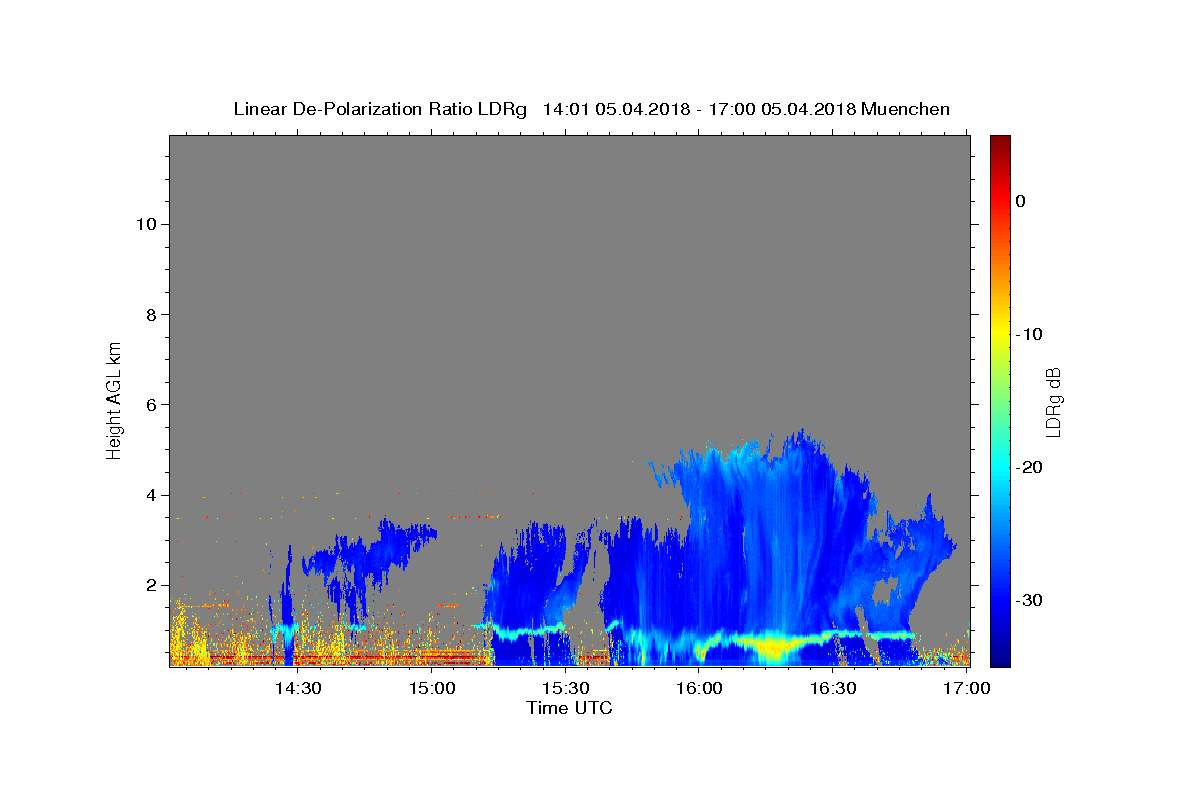Click the 15:30 time tick label
Screen dimensions: 1200x800
[x=565, y=689]
